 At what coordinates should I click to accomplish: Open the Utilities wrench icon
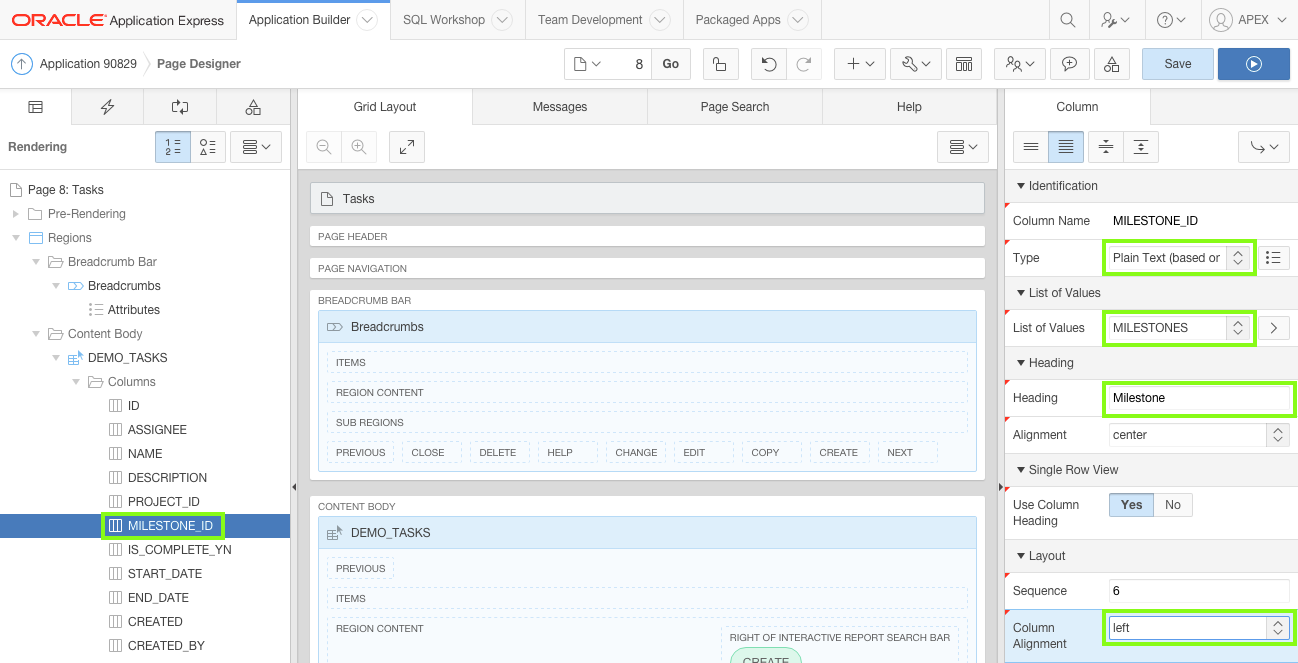(x=910, y=63)
